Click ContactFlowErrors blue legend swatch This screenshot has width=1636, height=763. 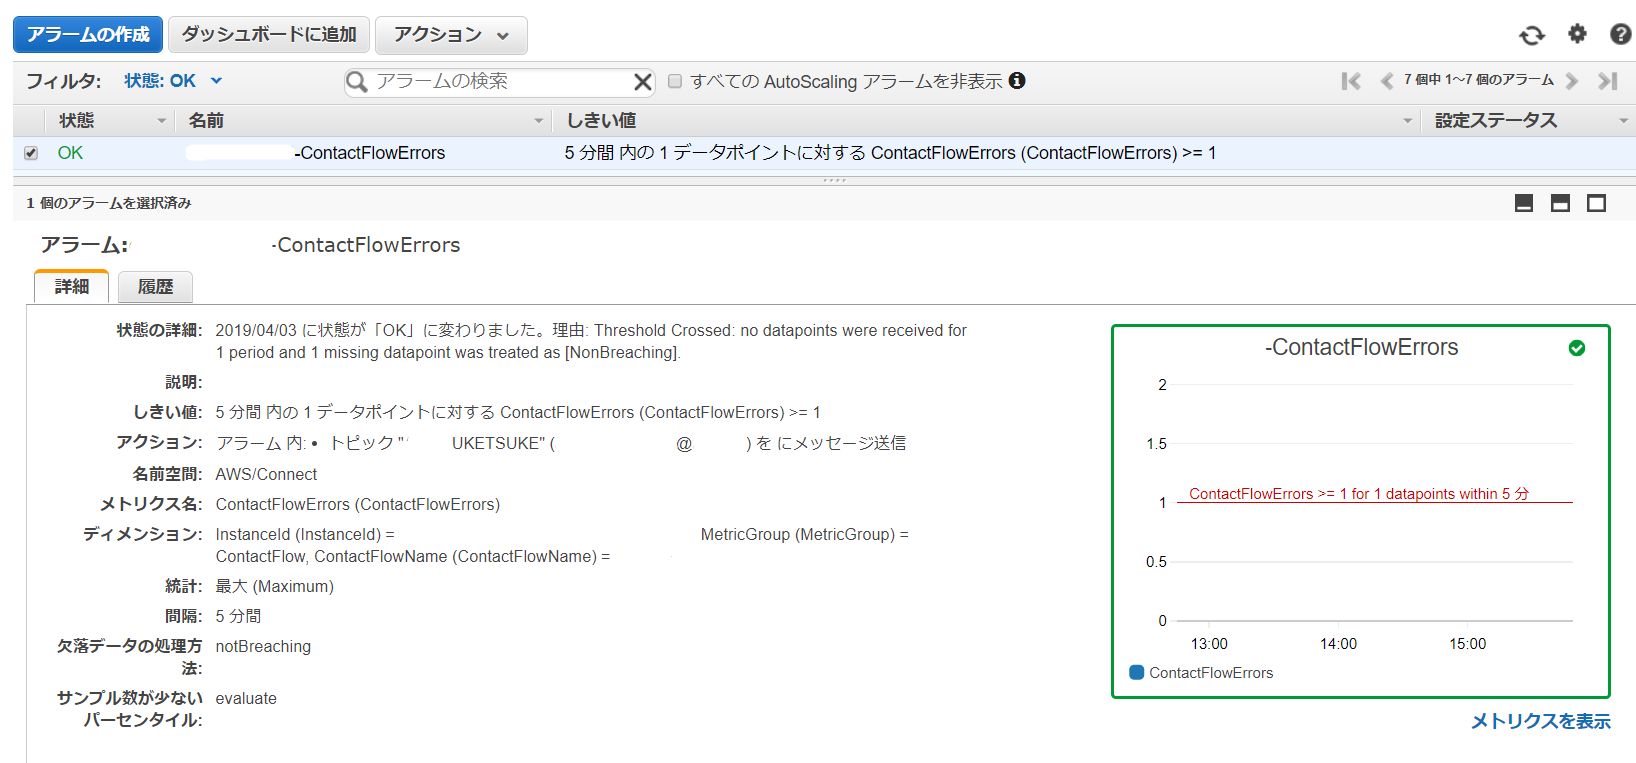(1136, 672)
